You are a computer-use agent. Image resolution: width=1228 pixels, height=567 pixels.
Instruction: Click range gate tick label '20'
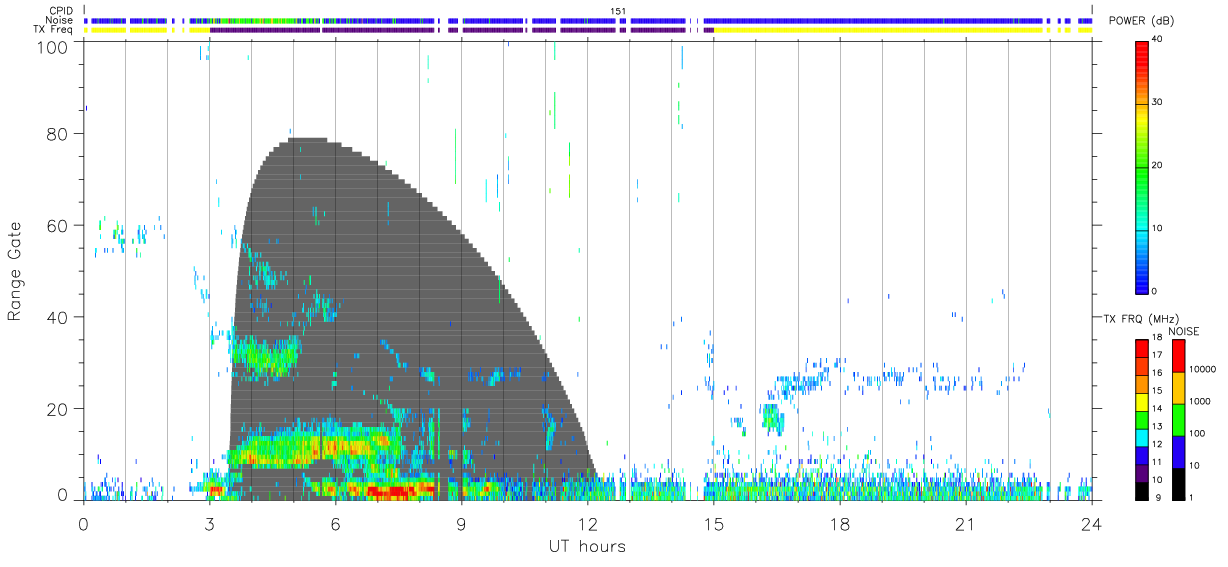click(57, 409)
